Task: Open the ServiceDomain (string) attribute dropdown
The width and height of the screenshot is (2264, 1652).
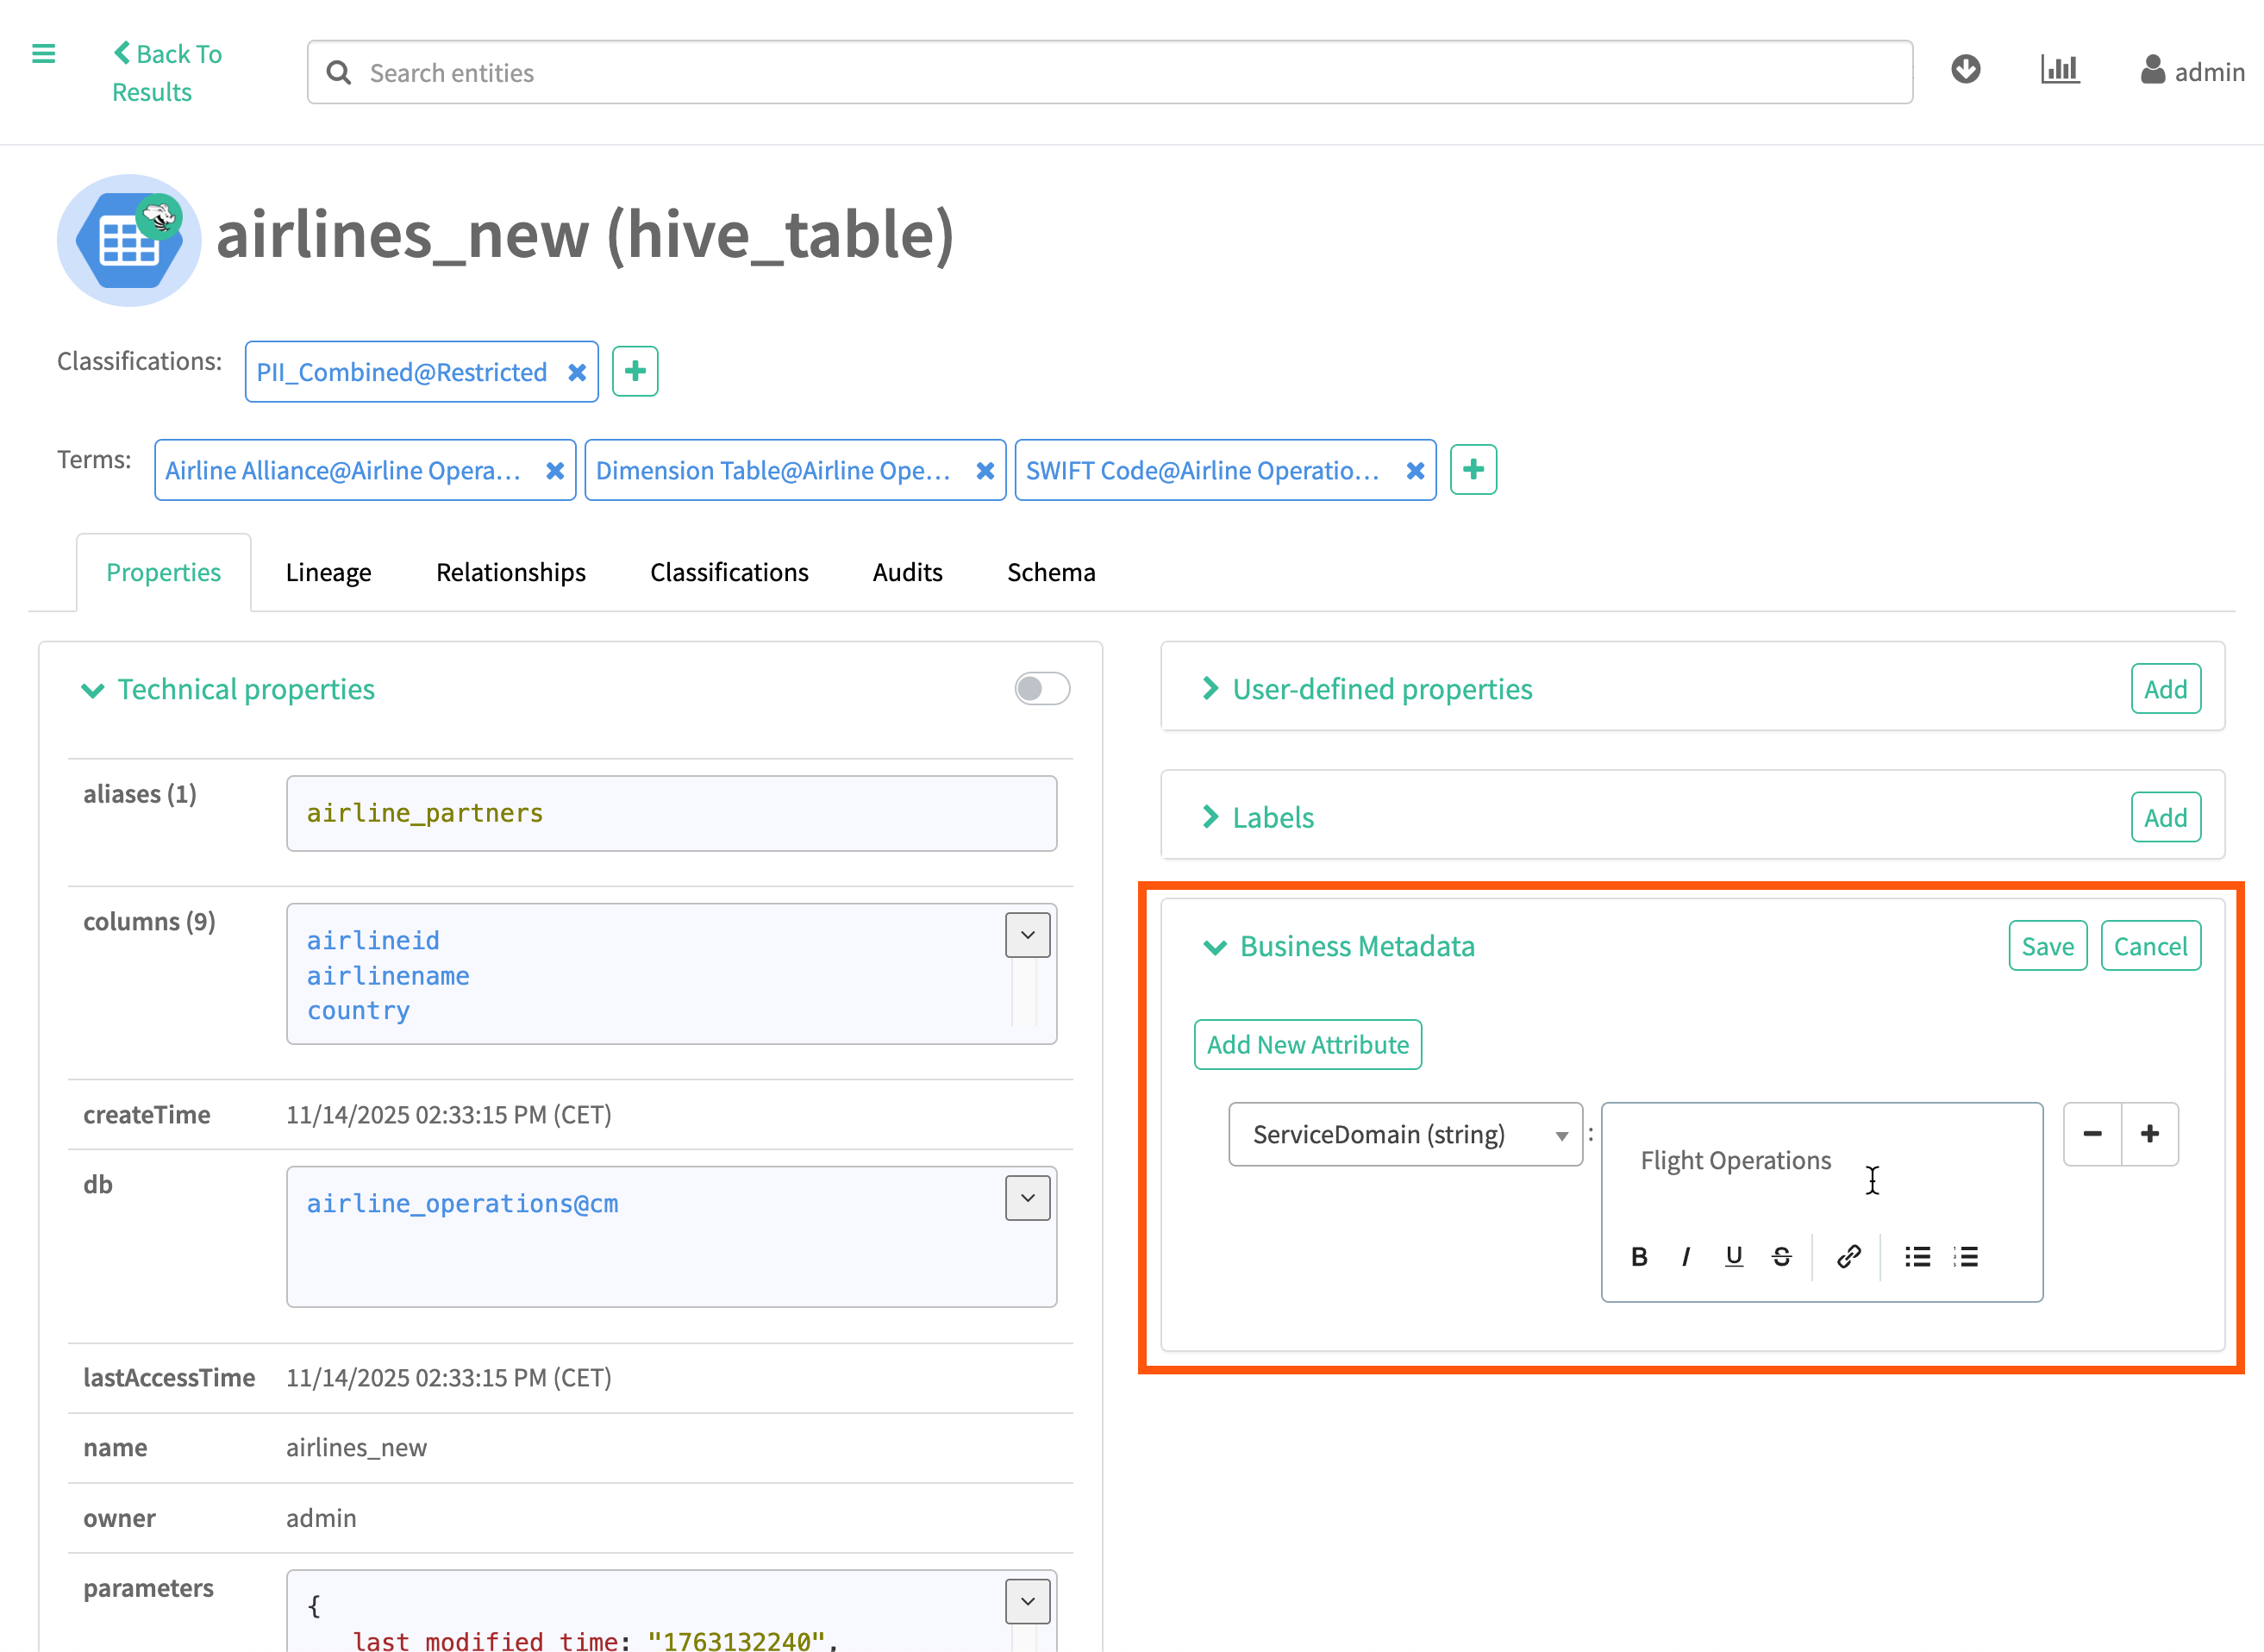Action: [1405, 1135]
